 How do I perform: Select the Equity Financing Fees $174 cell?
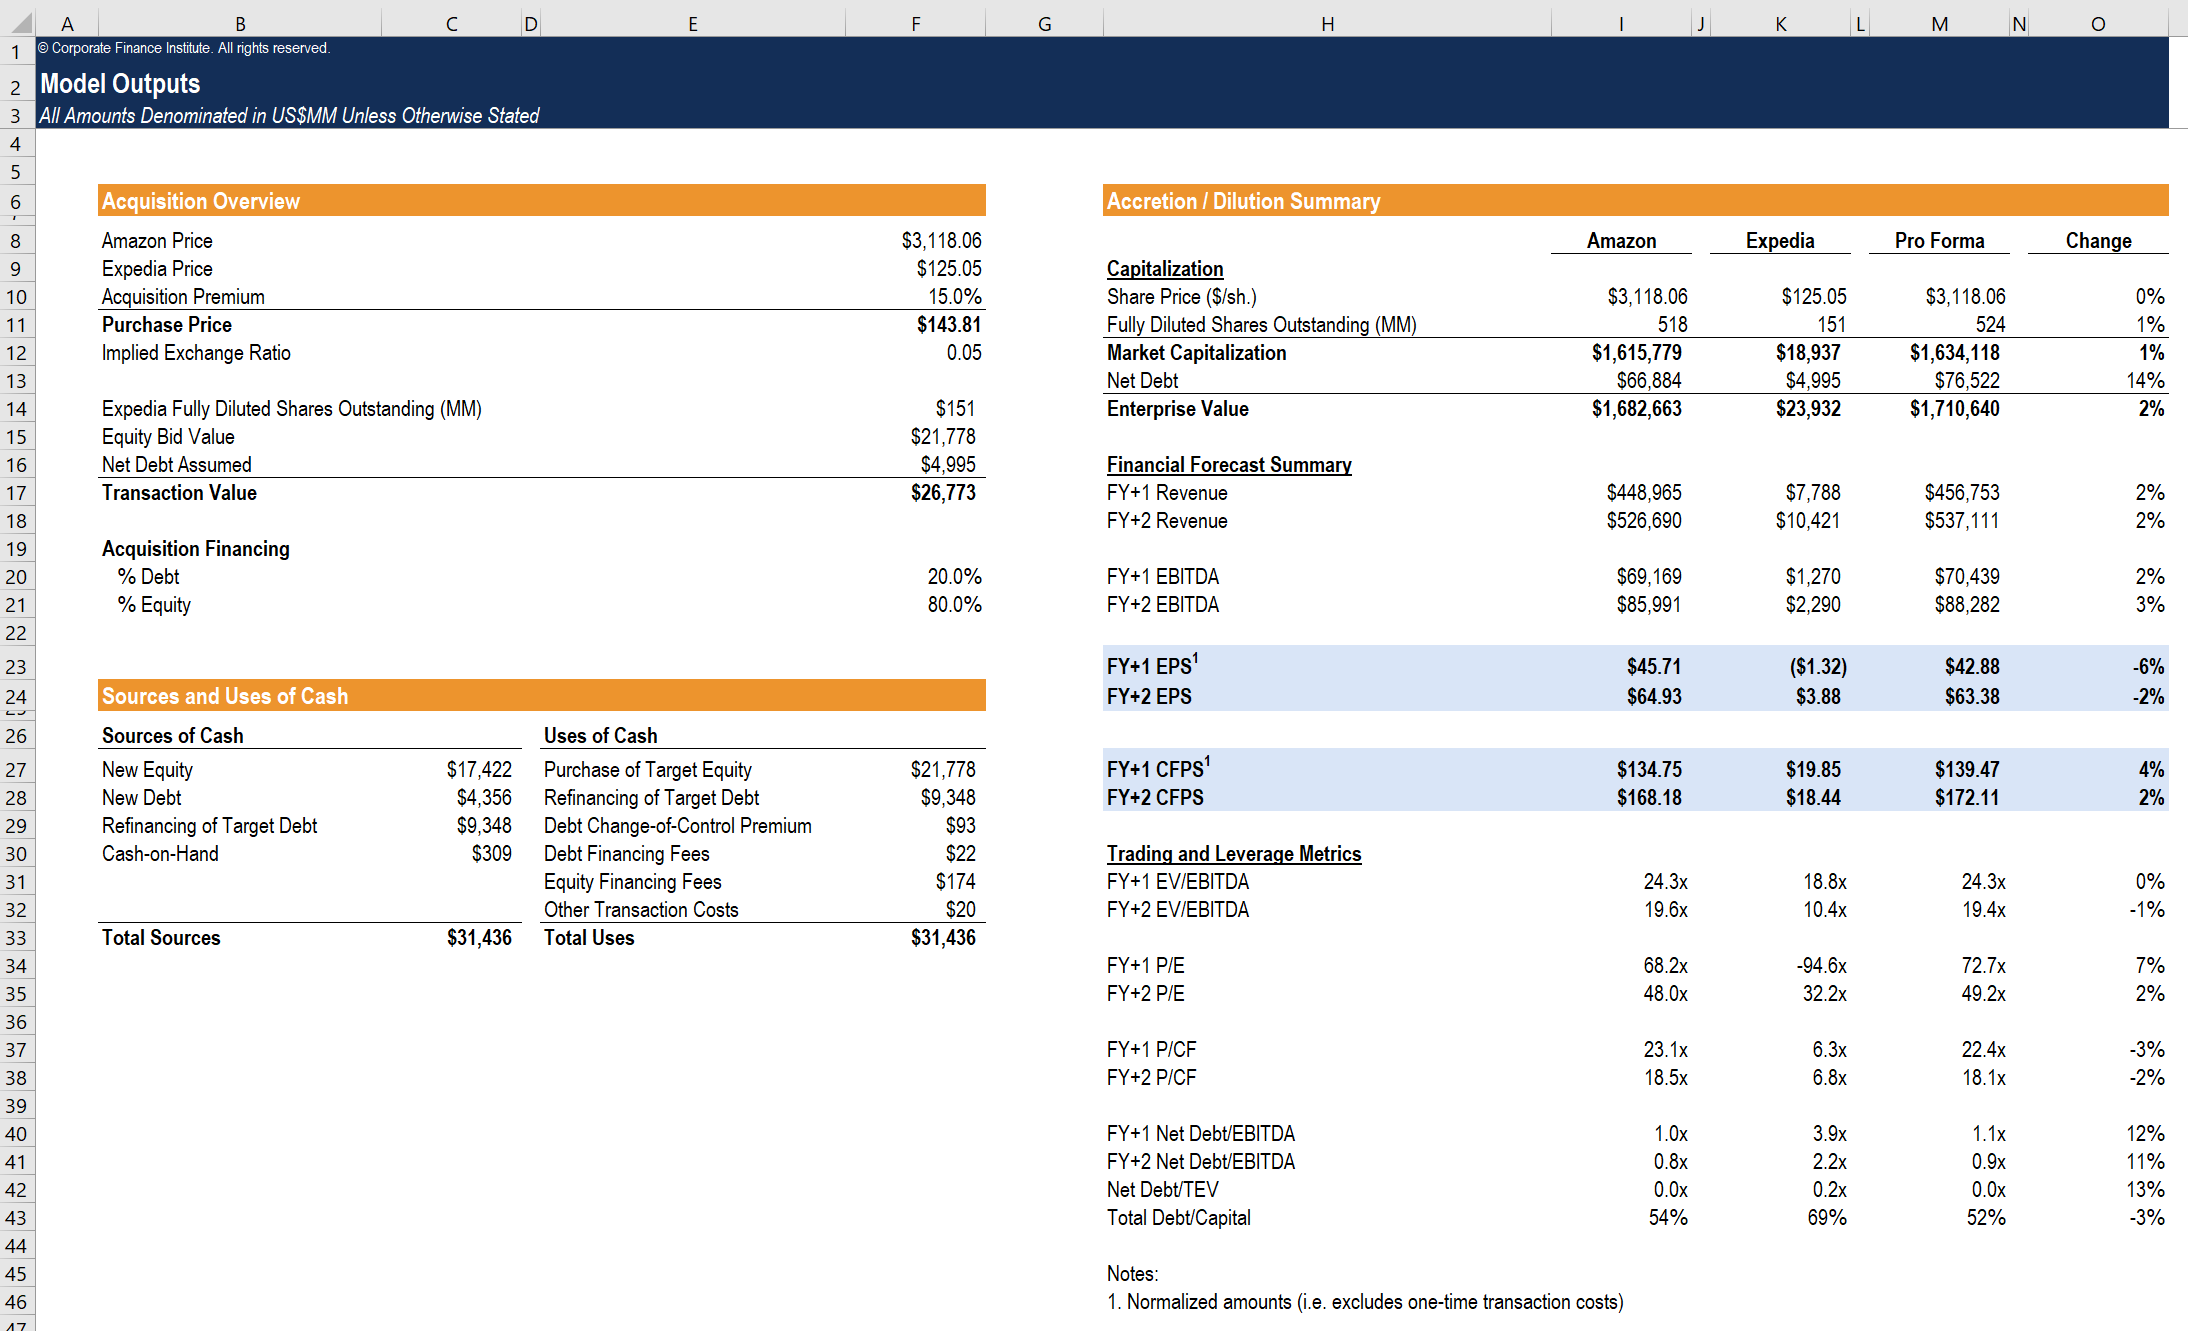[x=954, y=882]
